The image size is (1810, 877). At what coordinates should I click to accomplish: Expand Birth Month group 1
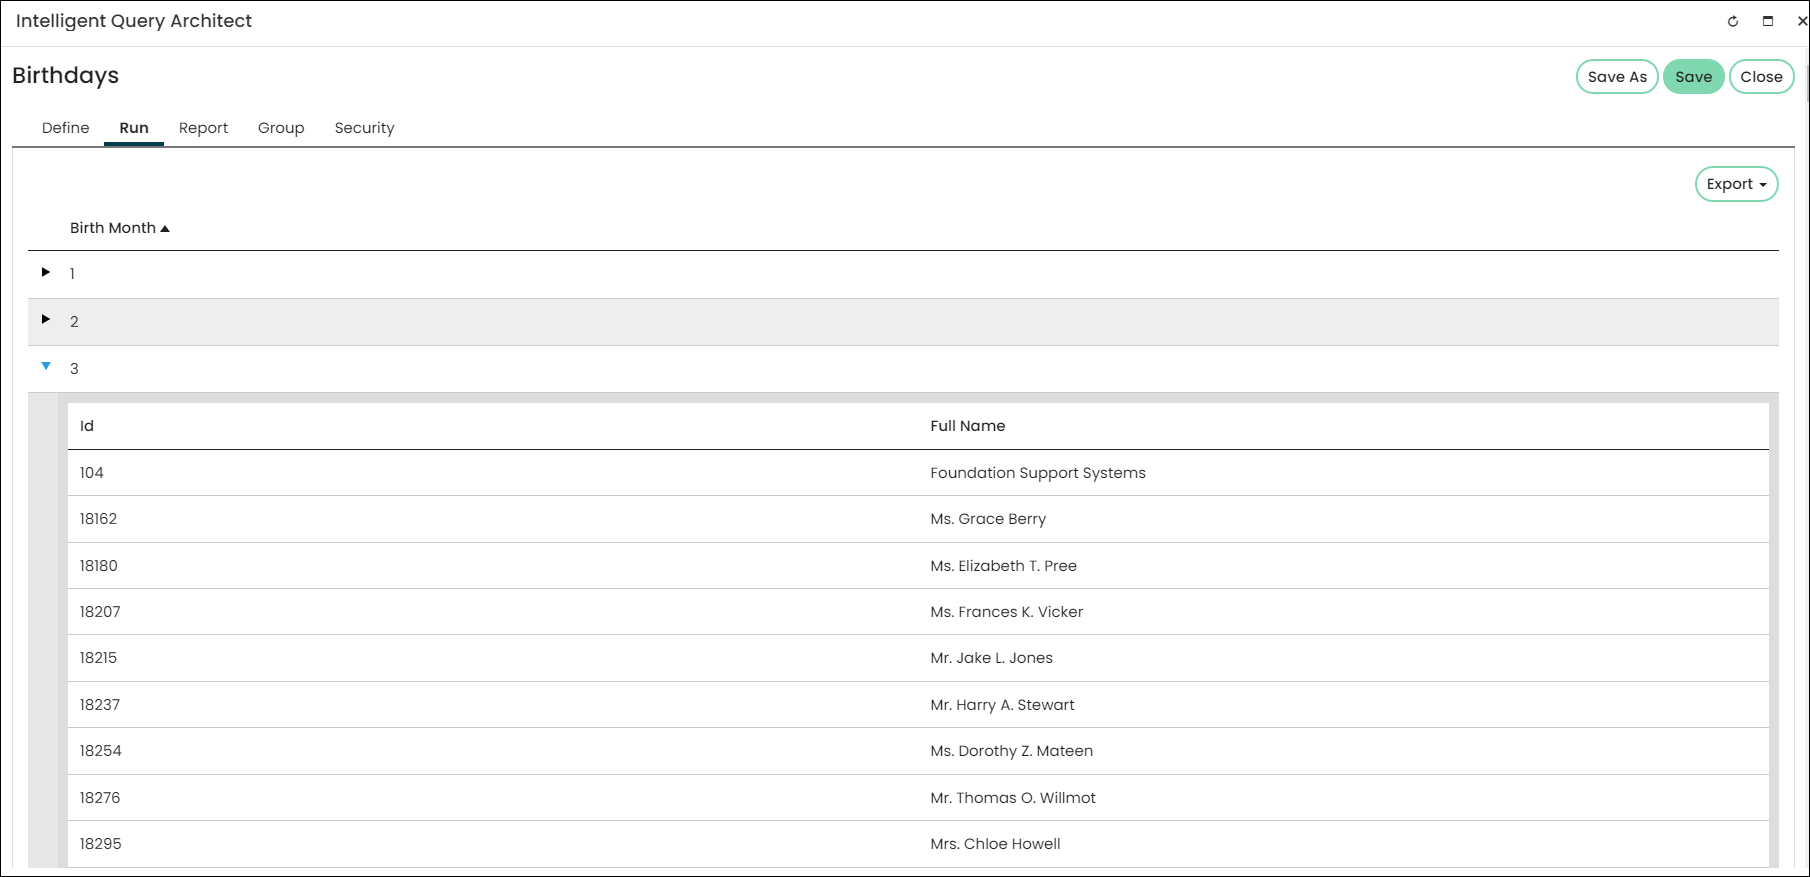click(x=46, y=272)
